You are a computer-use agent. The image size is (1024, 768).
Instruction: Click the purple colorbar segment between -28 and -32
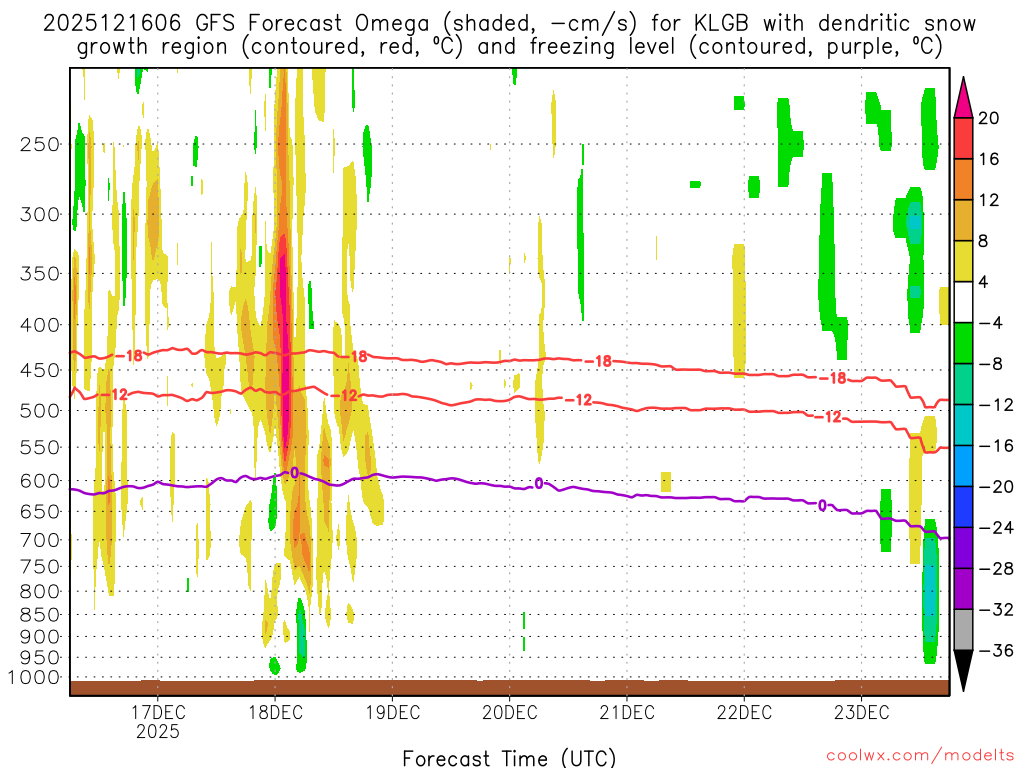[x=963, y=588]
